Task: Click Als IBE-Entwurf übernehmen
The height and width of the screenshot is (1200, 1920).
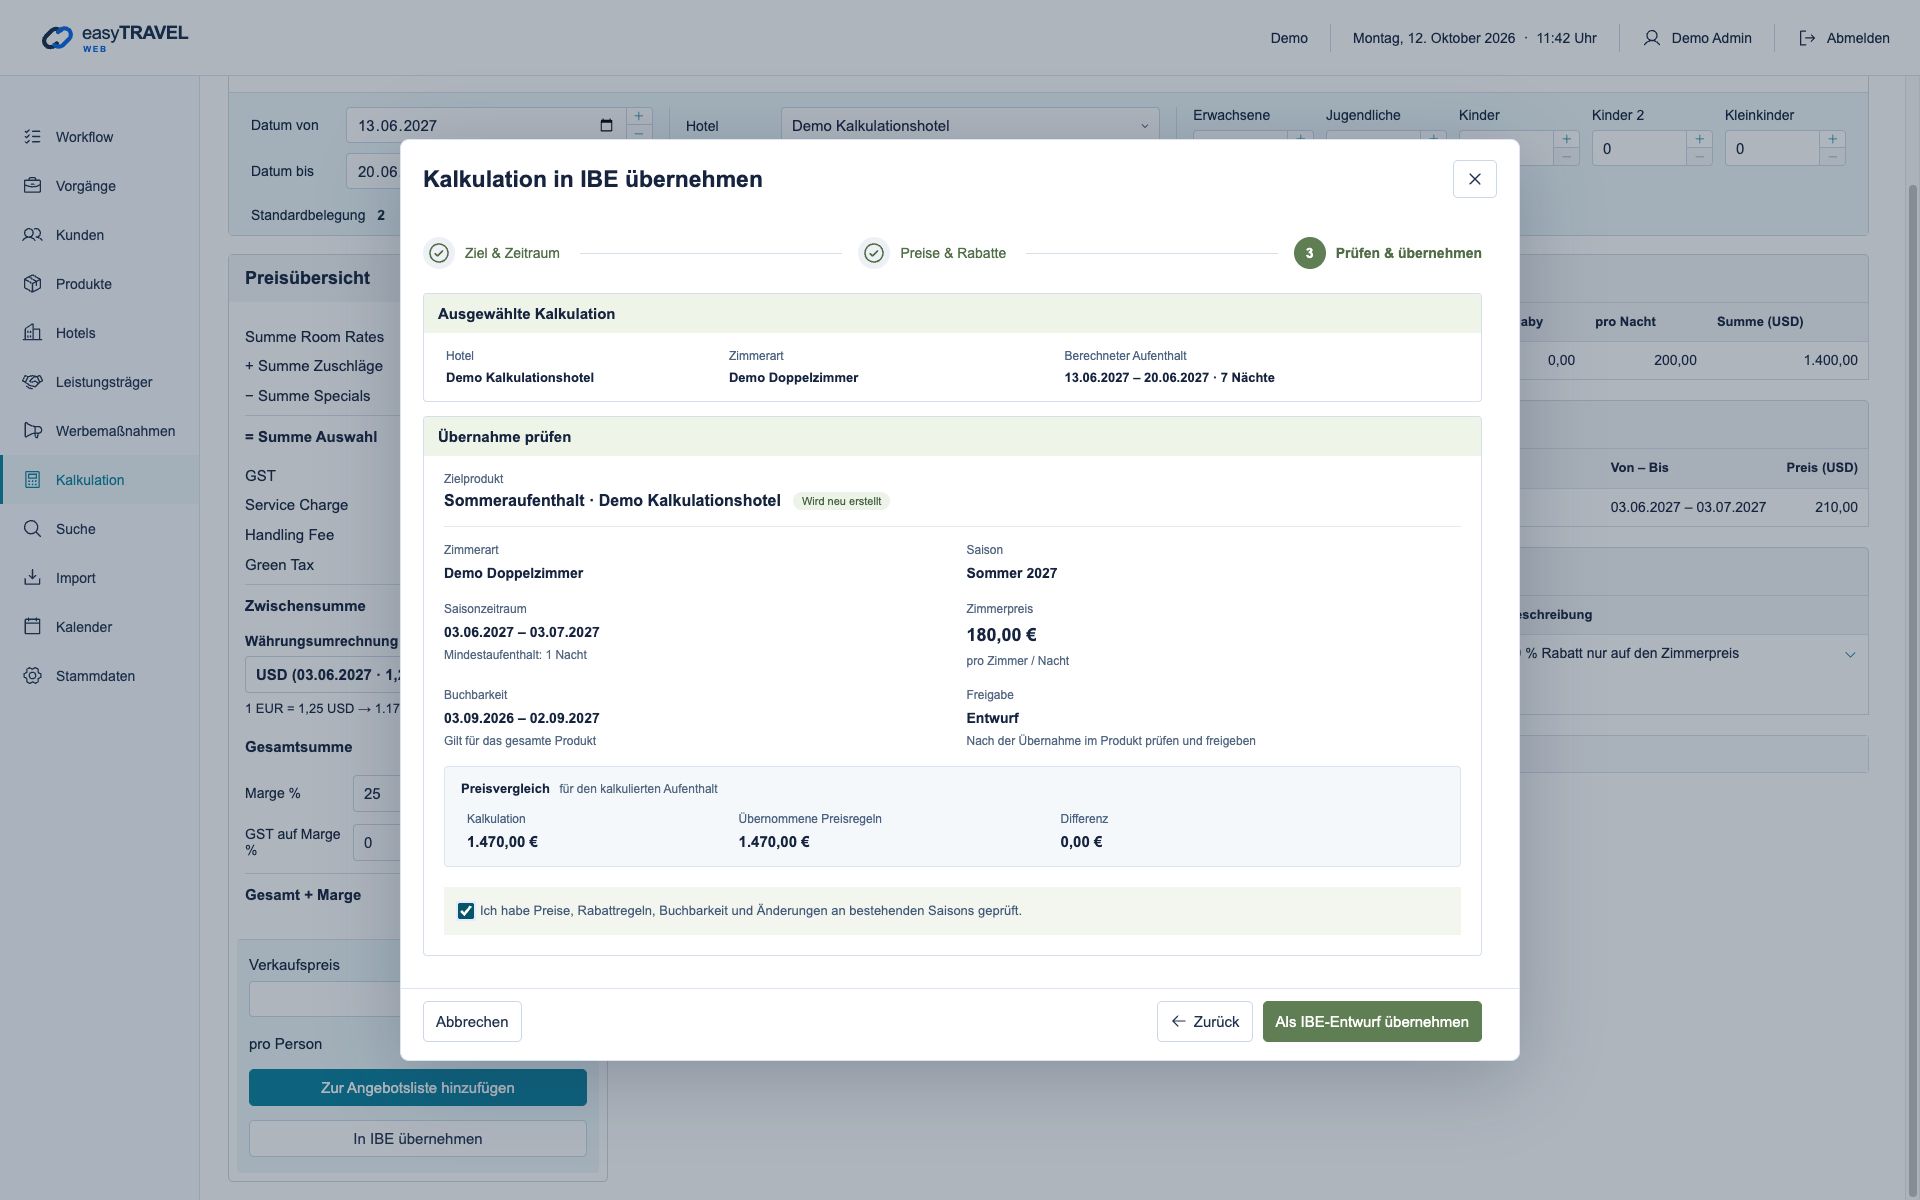Action: click(1372, 1021)
